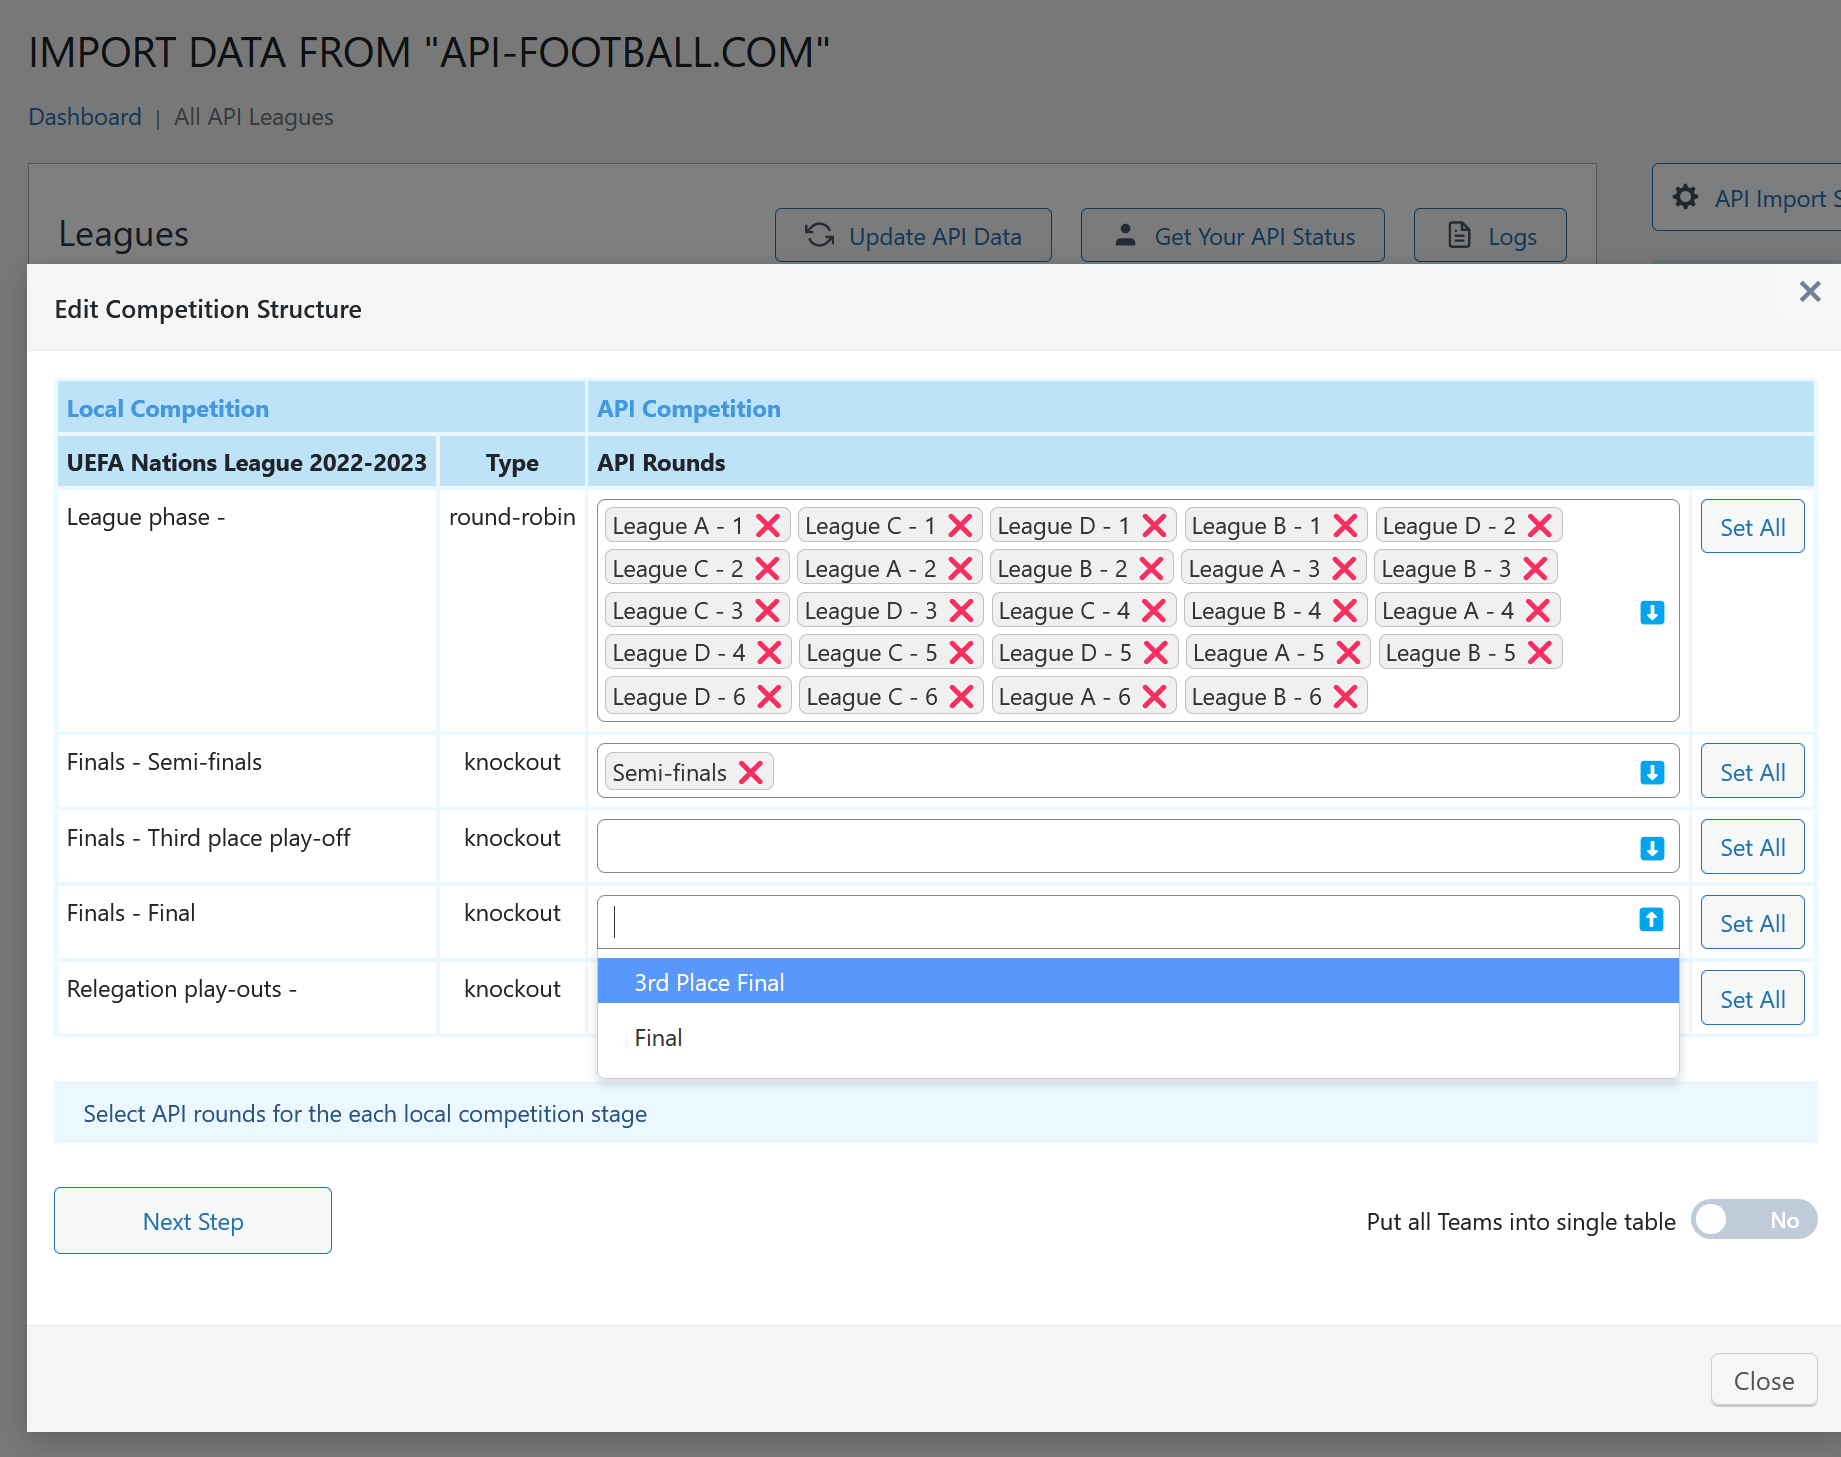The image size is (1841, 1457).
Task: Remove the League B - 6 tag
Action: (x=1345, y=697)
